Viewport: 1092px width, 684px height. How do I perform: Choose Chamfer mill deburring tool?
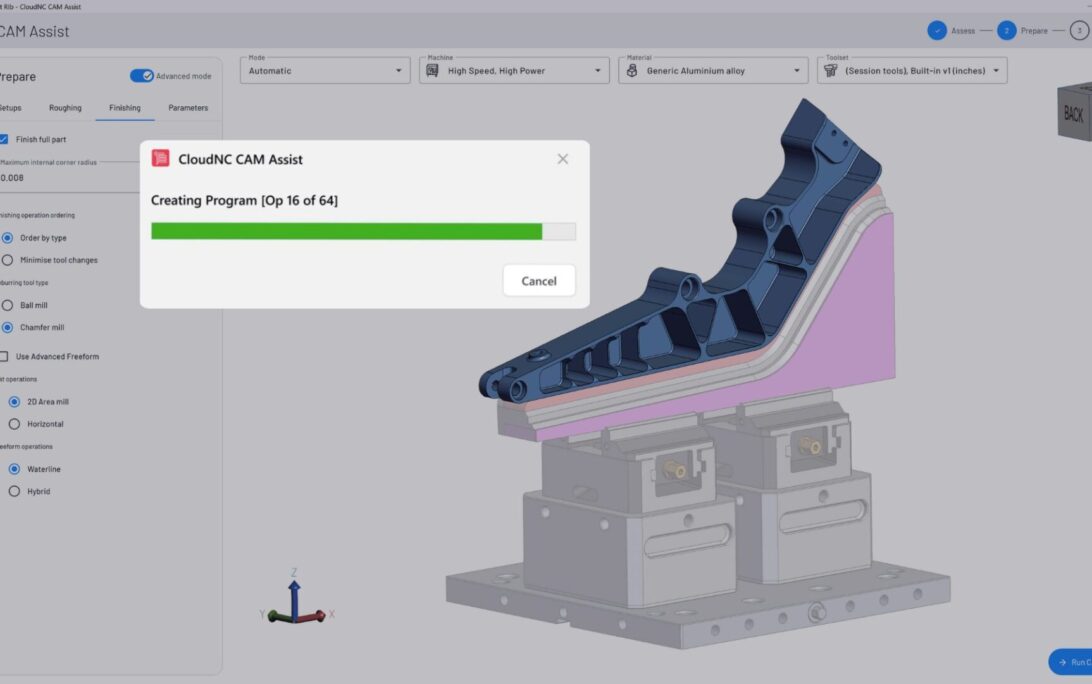point(7,327)
